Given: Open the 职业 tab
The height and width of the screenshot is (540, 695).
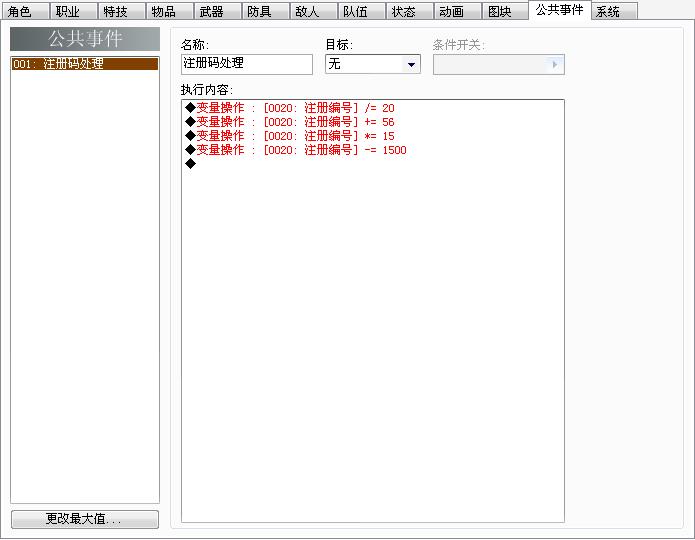Looking at the screenshot, I should (73, 11).
